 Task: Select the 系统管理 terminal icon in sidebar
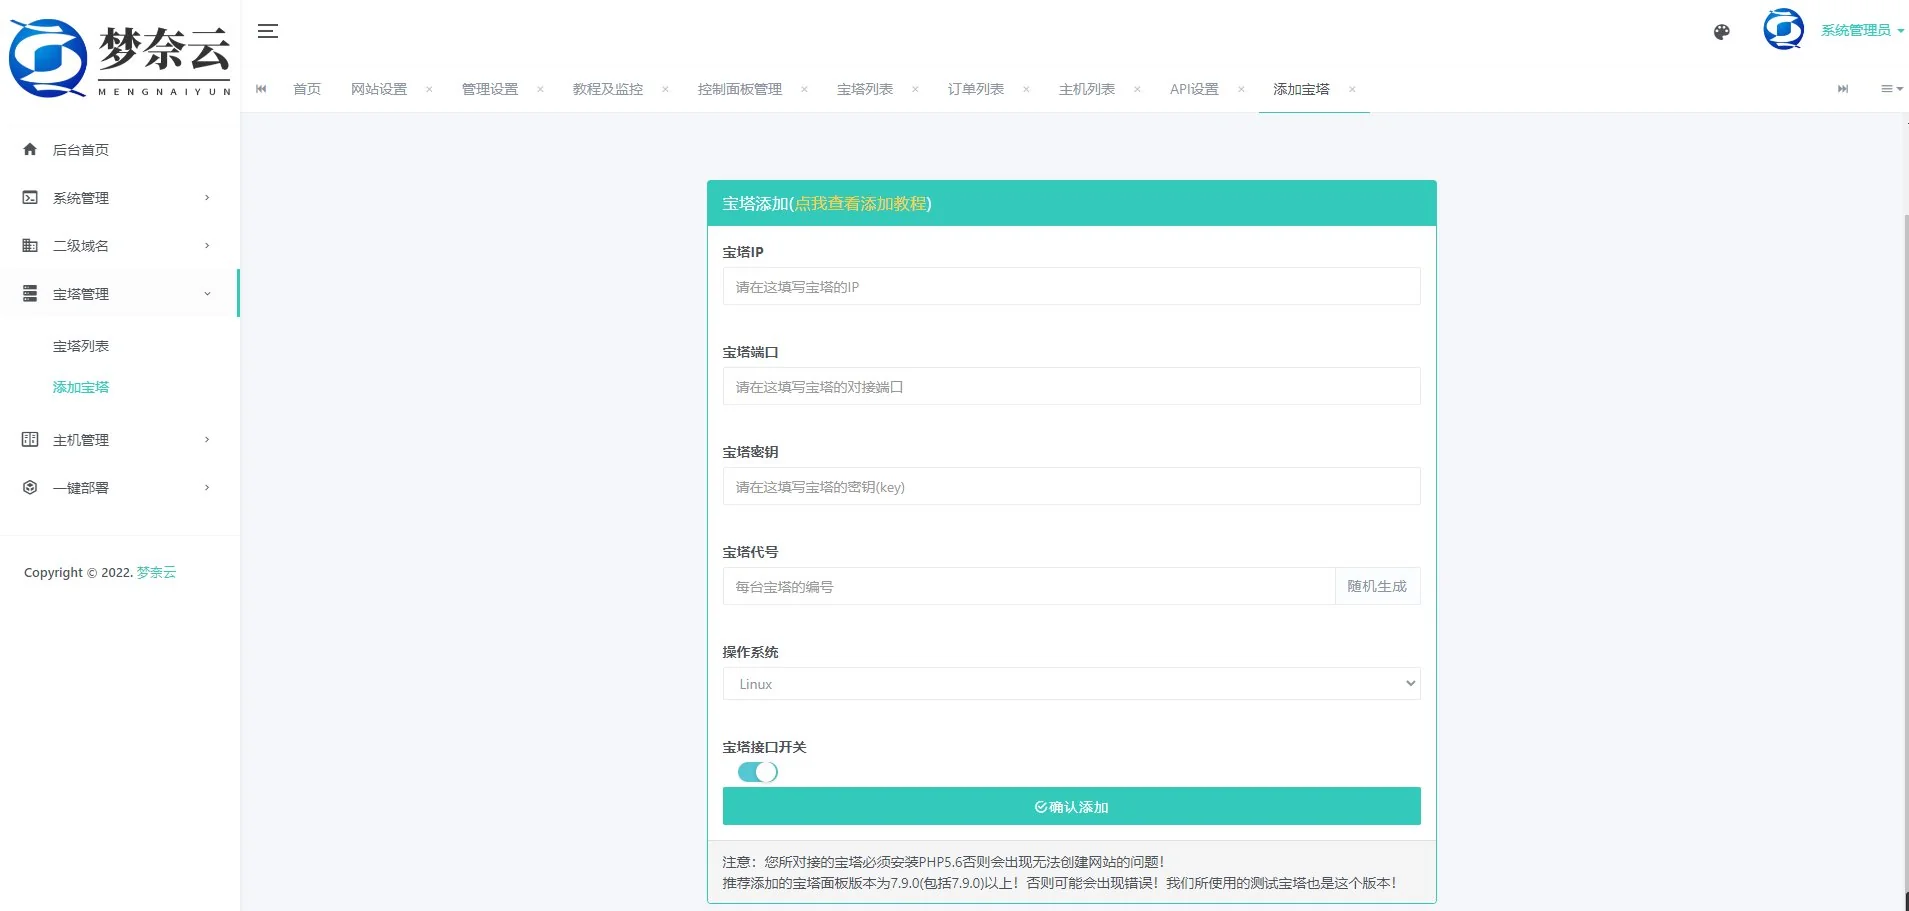pyautogui.click(x=29, y=197)
